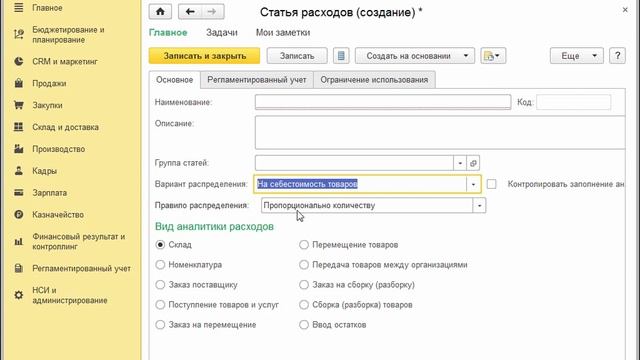
Task: Click the Казначейство coin icon
Action: [x=19, y=214]
